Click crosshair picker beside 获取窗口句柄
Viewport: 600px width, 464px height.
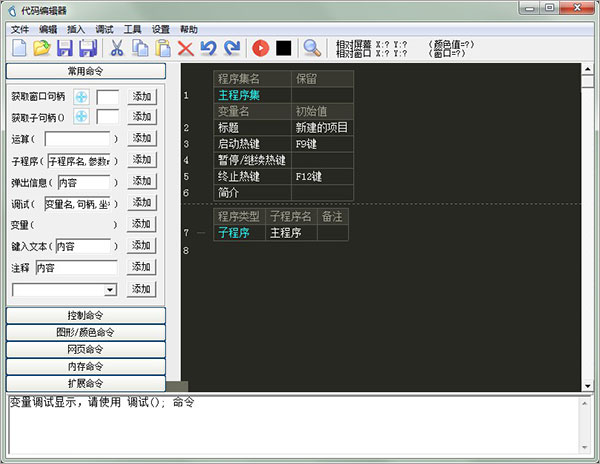(x=81, y=97)
